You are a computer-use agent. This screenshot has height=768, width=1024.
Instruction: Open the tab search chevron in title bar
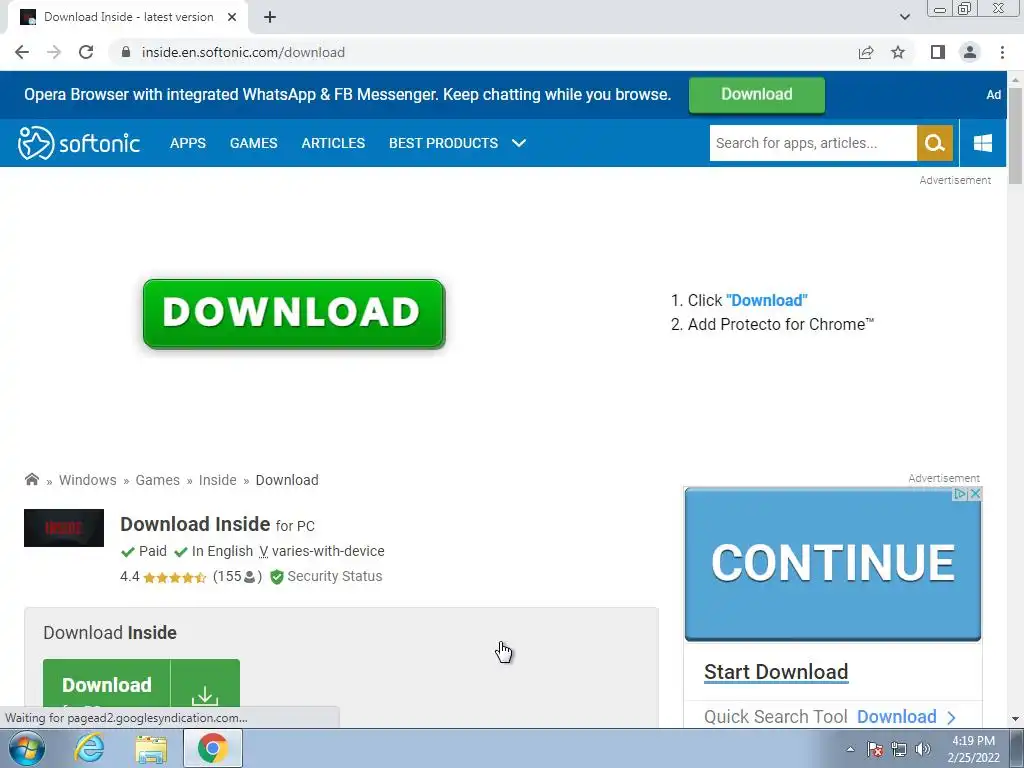pos(904,17)
